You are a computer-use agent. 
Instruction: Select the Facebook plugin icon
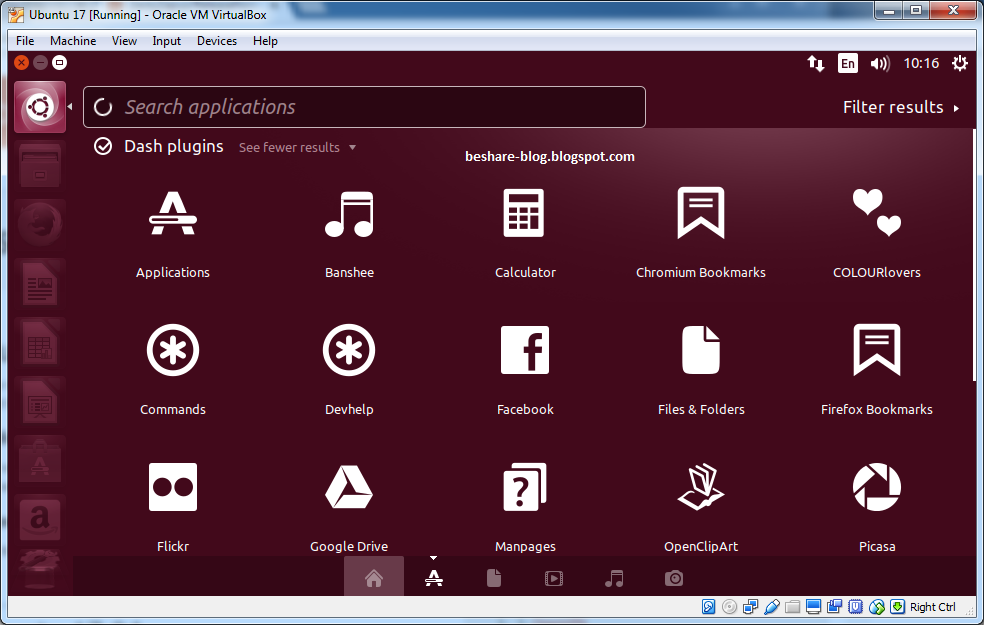pos(525,350)
